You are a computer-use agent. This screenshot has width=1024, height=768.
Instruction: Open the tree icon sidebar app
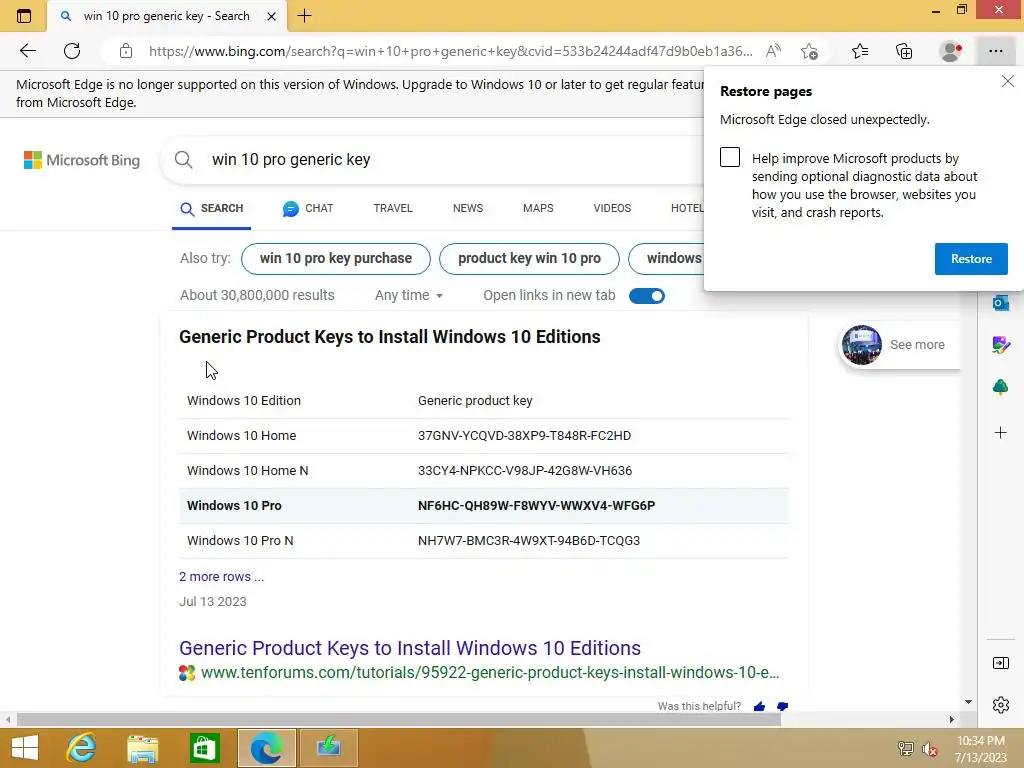tap(1000, 387)
